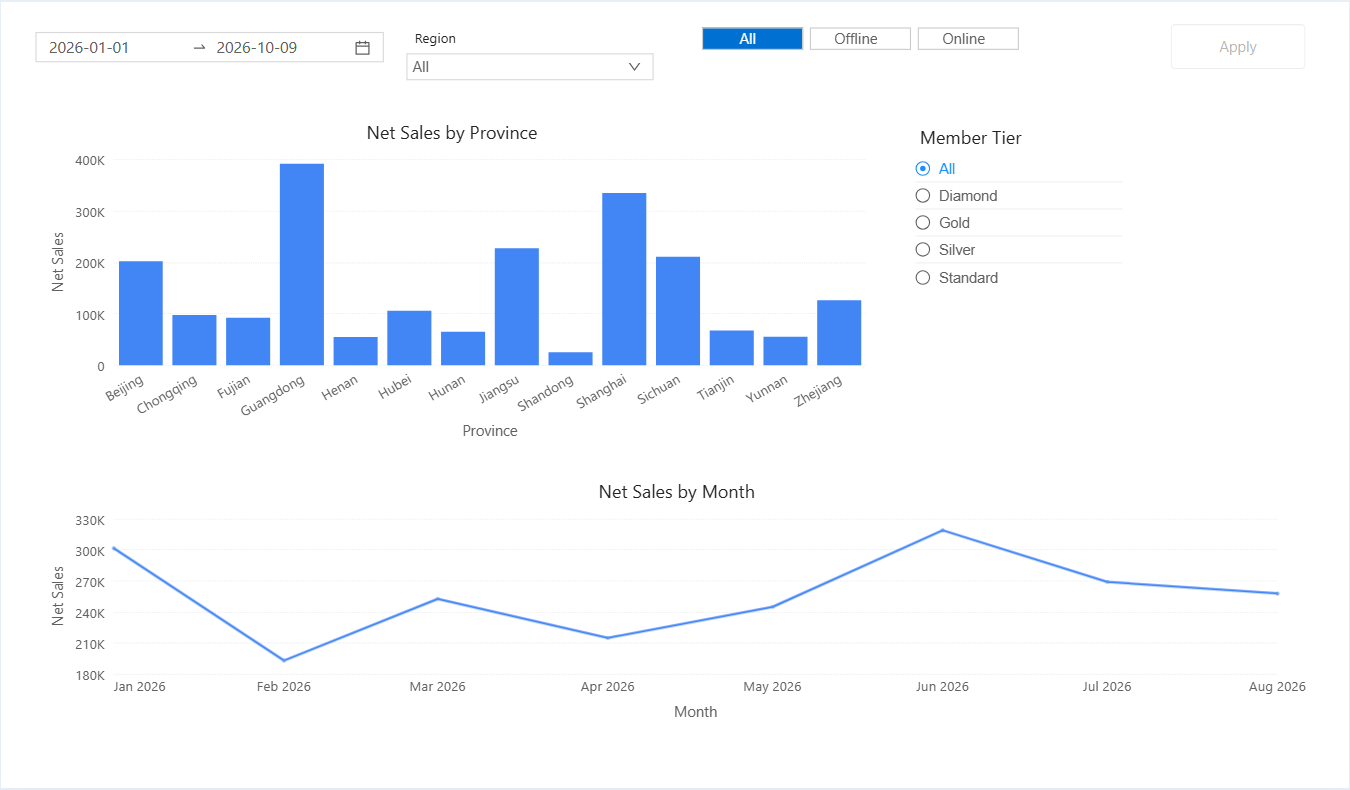
Task: Select the All channel tab
Action: pos(752,39)
